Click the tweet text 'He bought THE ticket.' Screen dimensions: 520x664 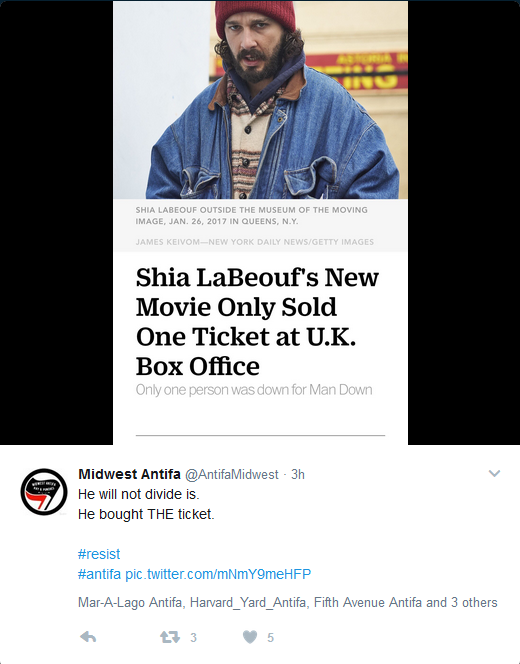(x=146, y=514)
